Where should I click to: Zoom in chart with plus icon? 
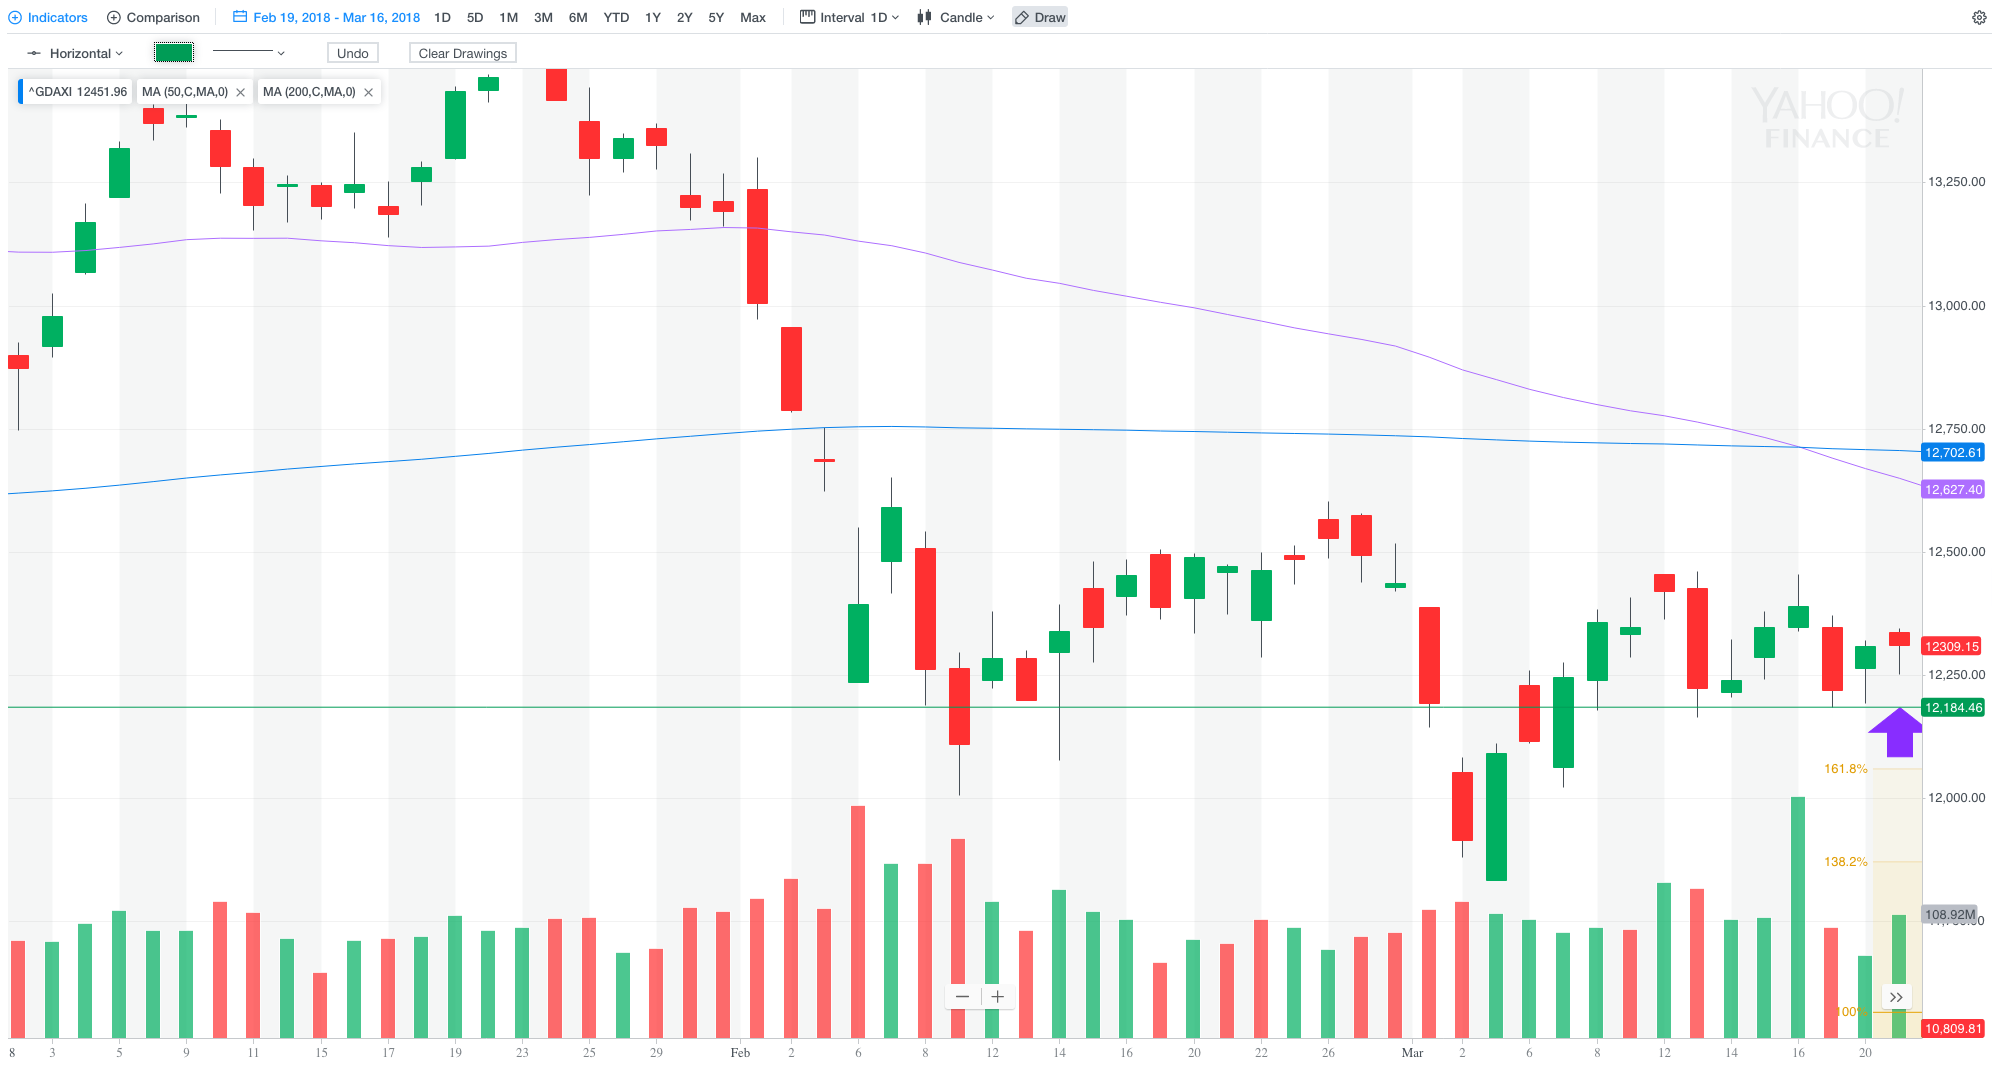pos(998,996)
